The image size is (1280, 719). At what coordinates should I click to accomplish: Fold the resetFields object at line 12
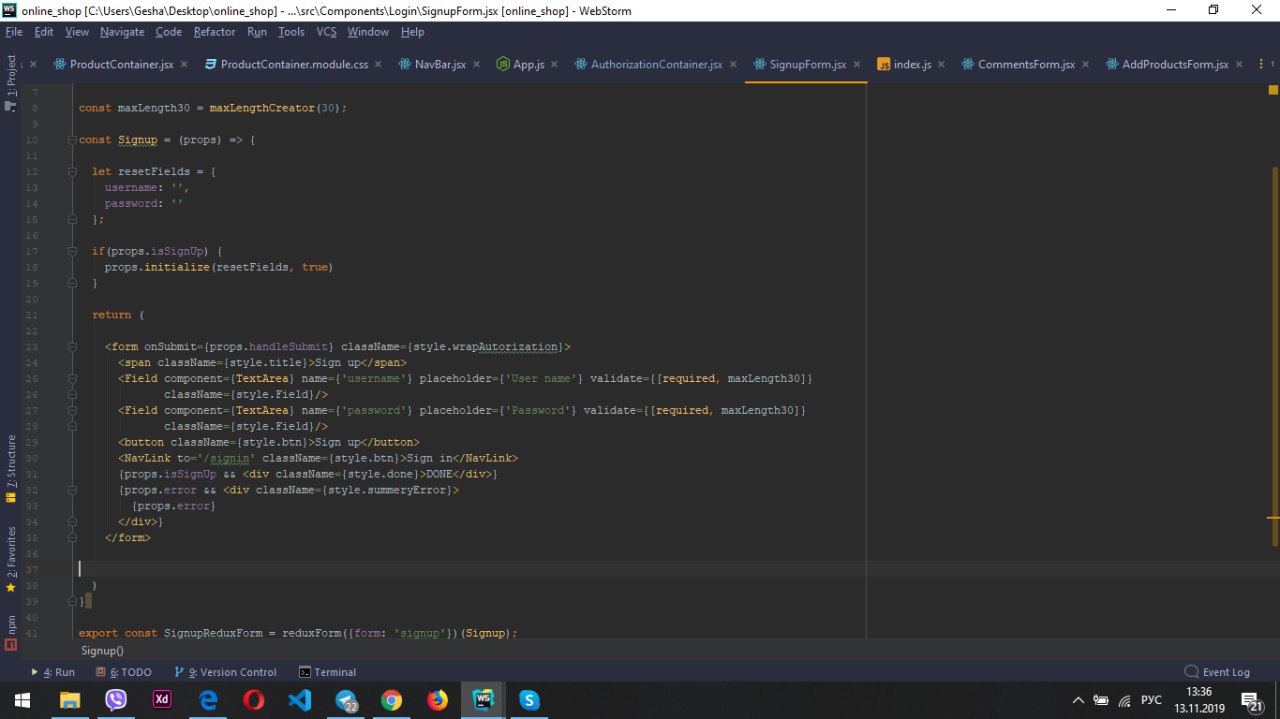72,172
